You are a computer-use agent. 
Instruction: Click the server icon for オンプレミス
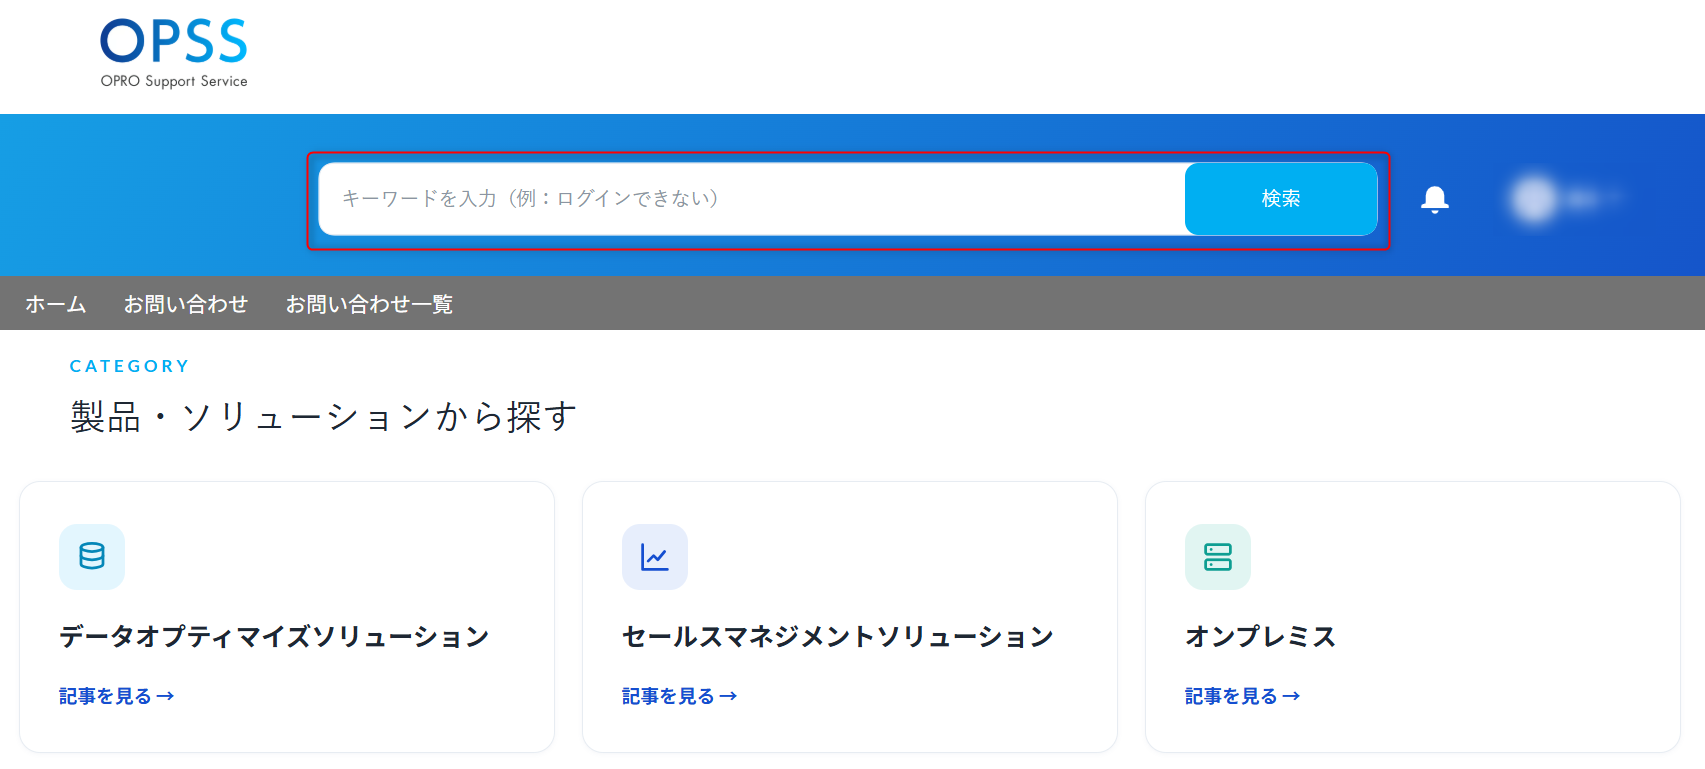click(1218, 557)
